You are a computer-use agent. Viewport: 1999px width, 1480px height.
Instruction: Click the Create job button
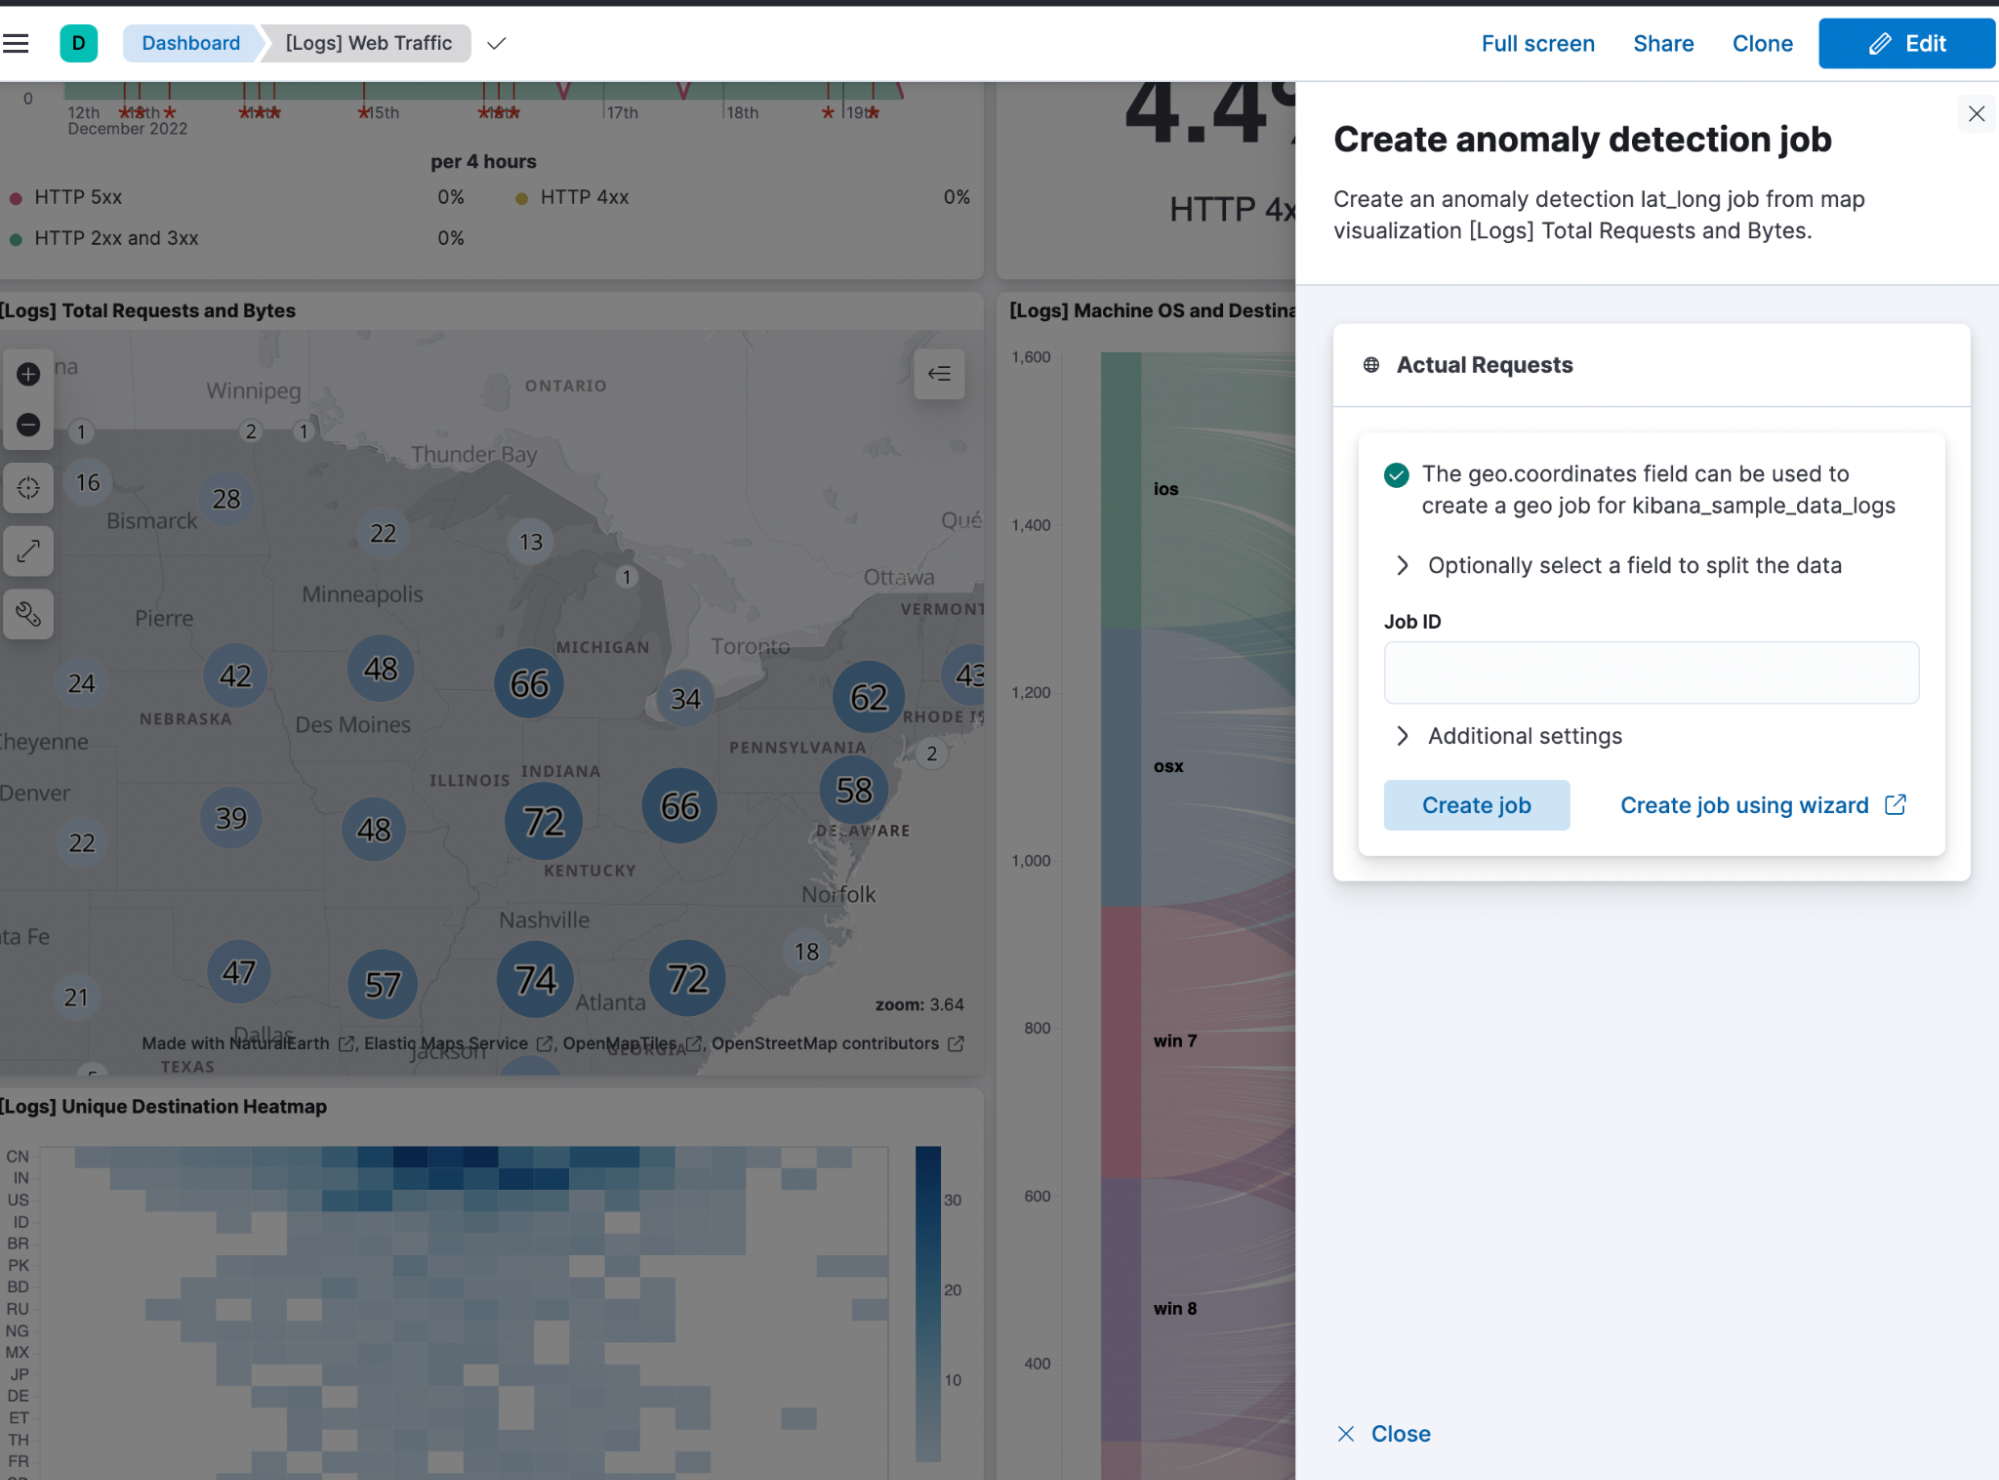coord(1476,805)
